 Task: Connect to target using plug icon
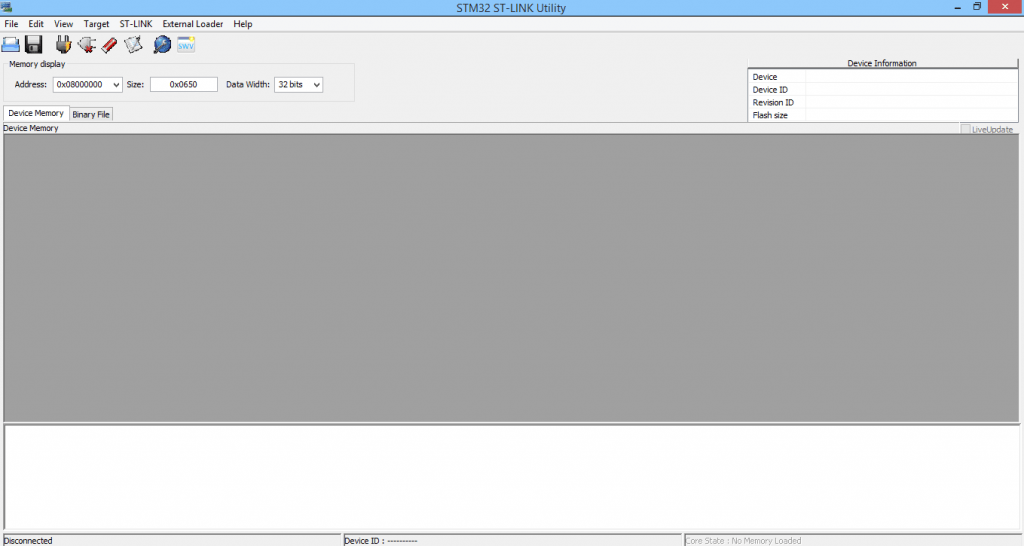pyautogui.click(x=63, y=44)
